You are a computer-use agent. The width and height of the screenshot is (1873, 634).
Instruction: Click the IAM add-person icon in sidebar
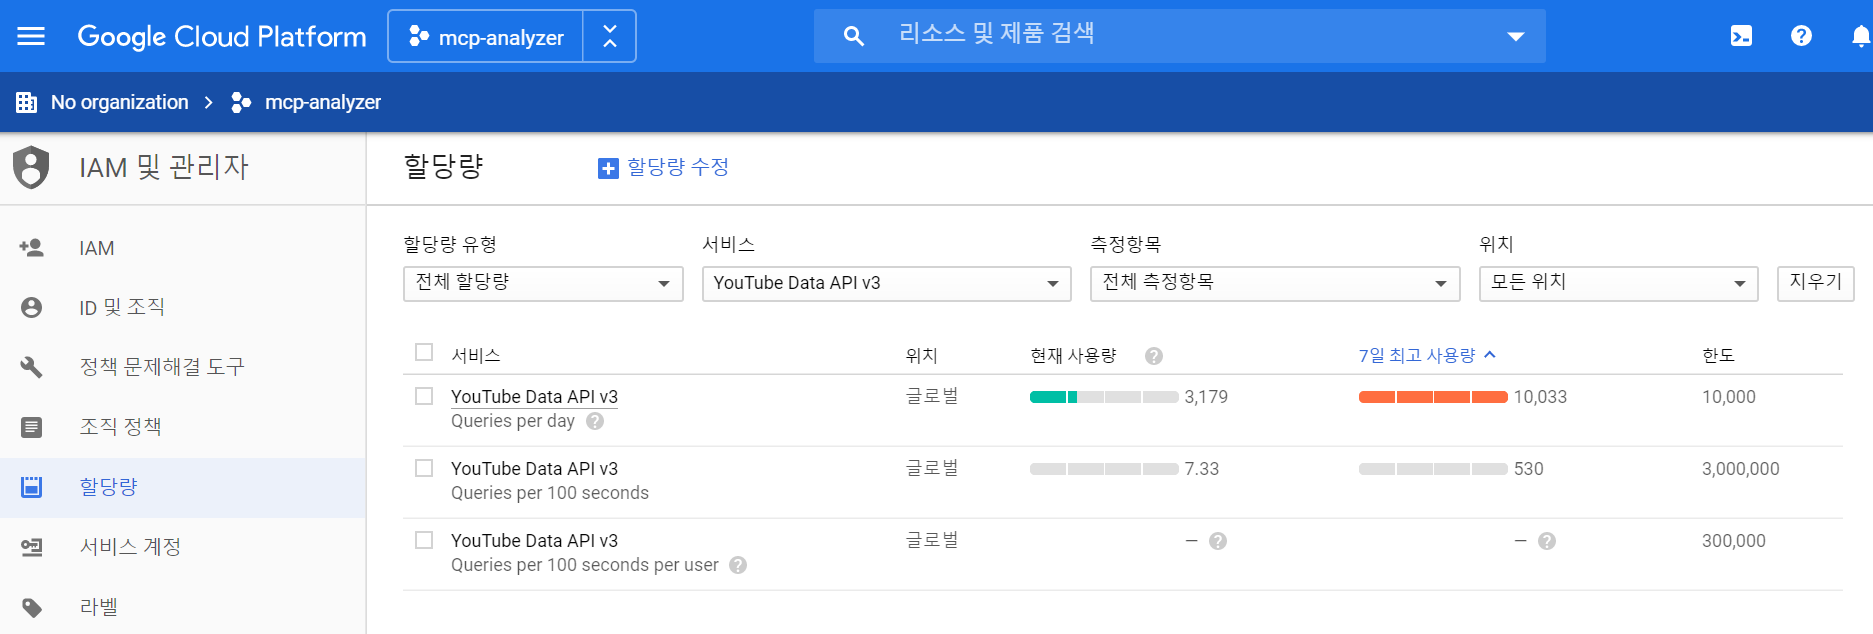[x=31, y=247]
